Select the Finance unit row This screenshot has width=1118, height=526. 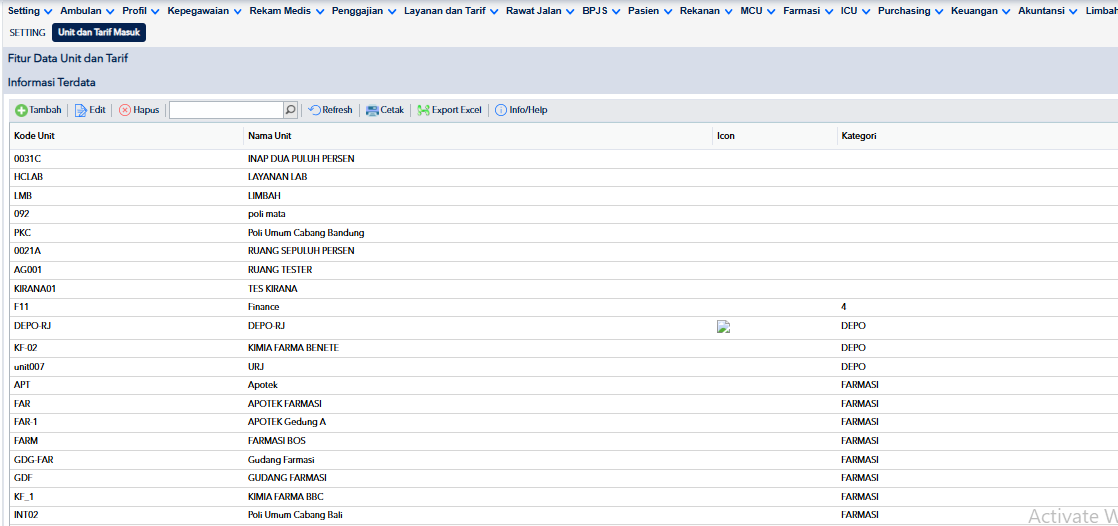pos(564,306)
